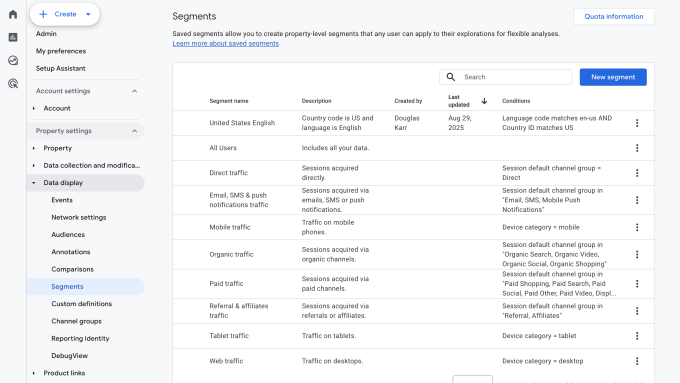Click the Description column header
This screenshot has height=383, width=680.
[x=317, y=101]
